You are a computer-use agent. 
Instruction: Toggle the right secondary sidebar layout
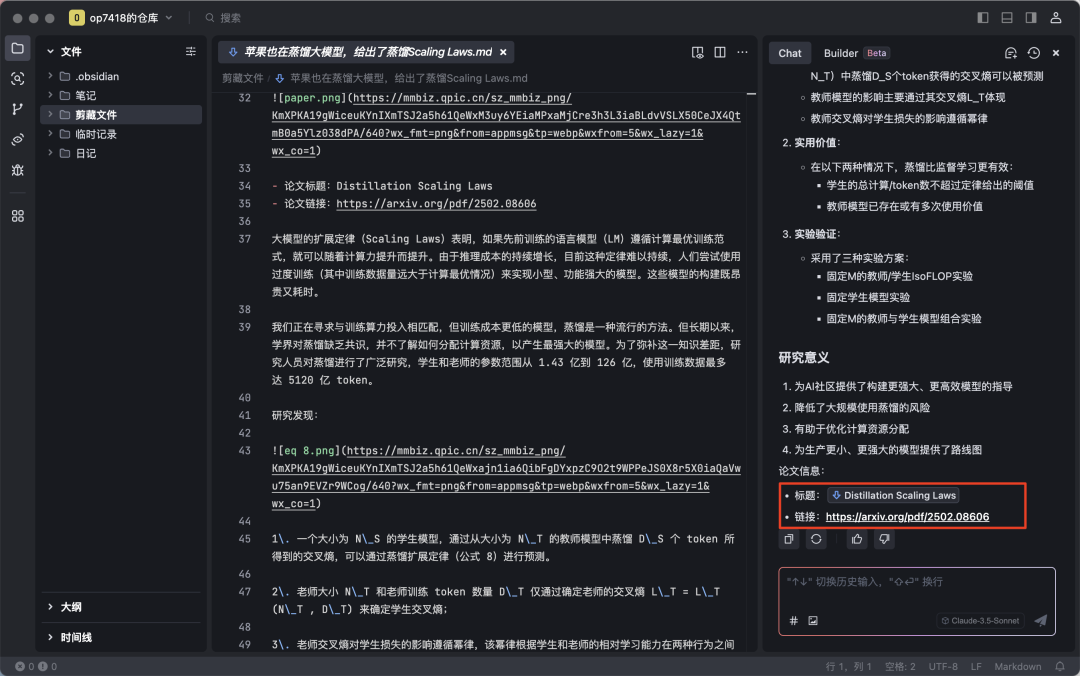1030,18
